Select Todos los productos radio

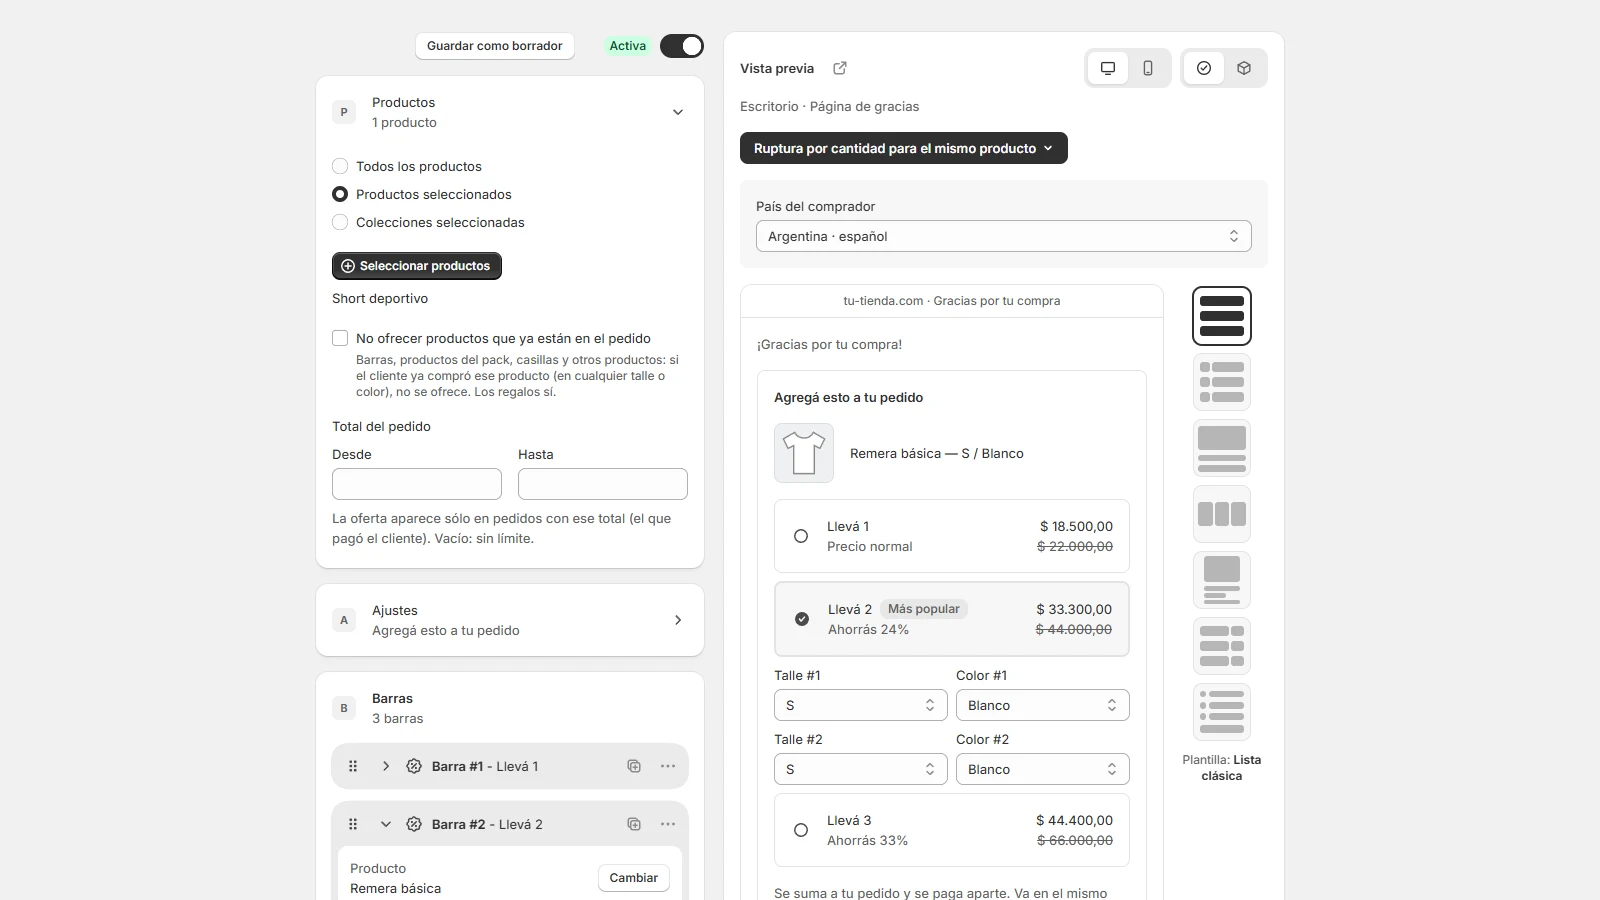tap(340, 166)
